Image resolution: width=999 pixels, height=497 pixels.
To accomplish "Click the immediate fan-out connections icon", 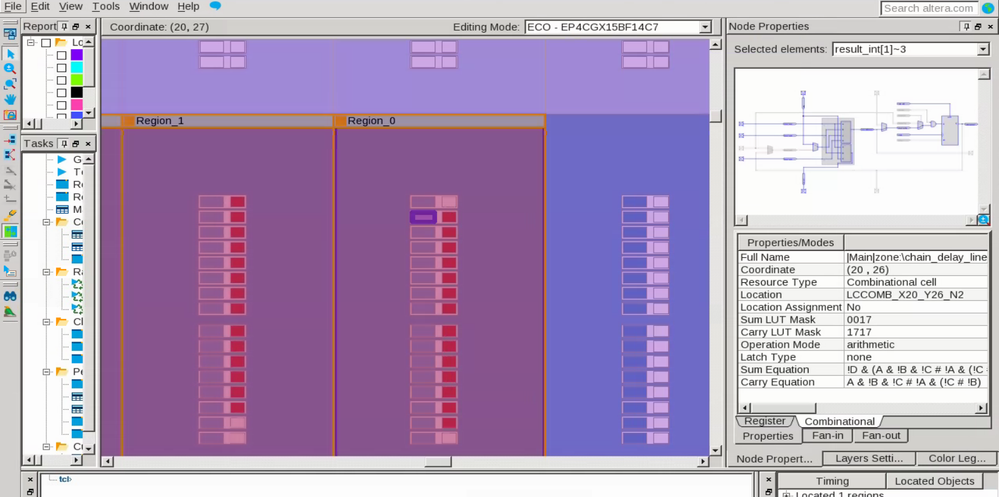I will (10, 155).
